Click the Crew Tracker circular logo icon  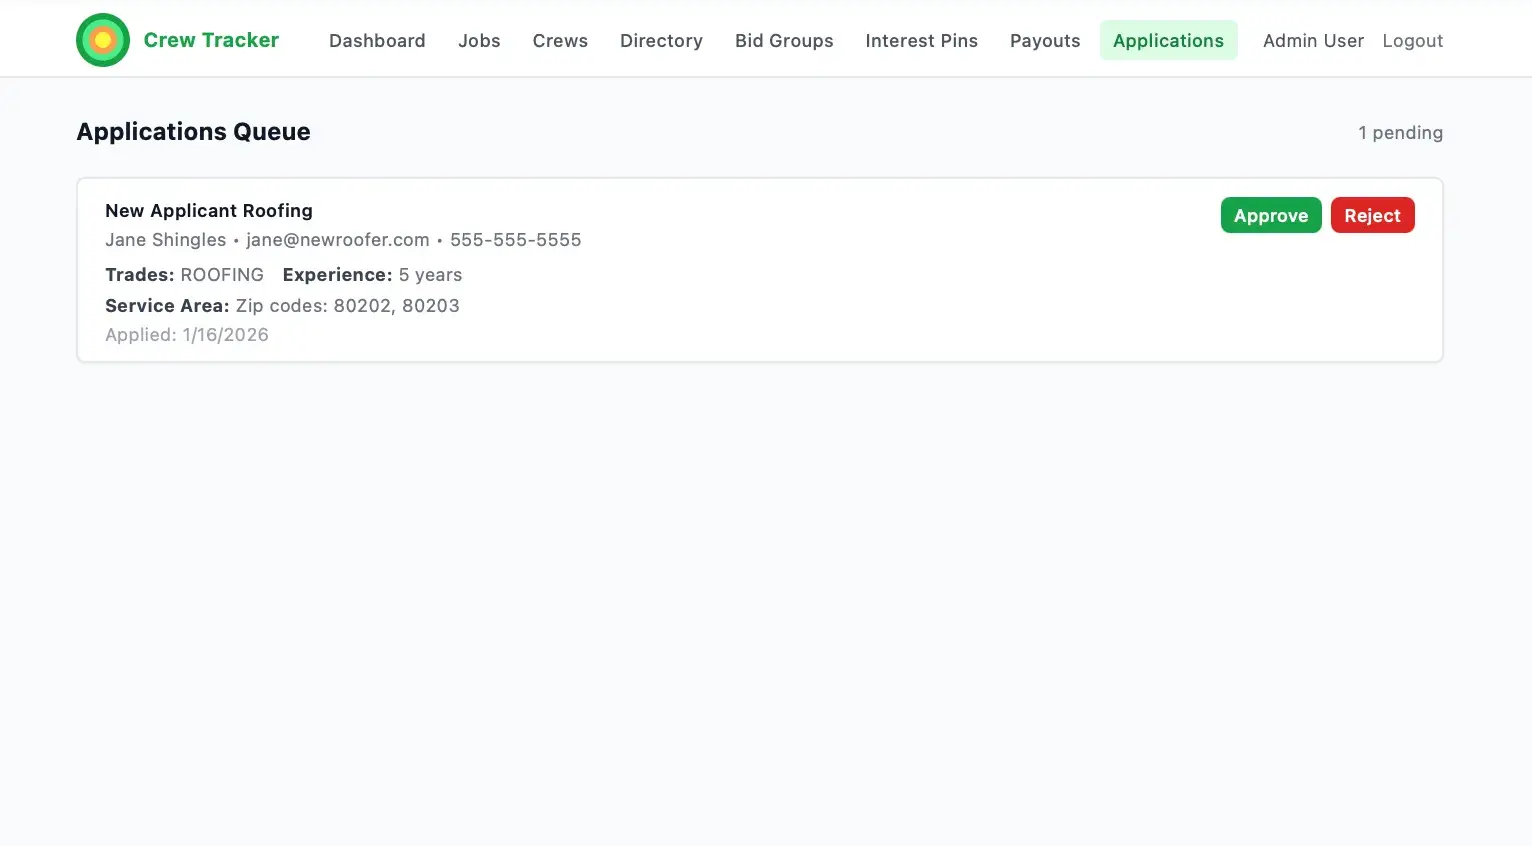[103, 40]
